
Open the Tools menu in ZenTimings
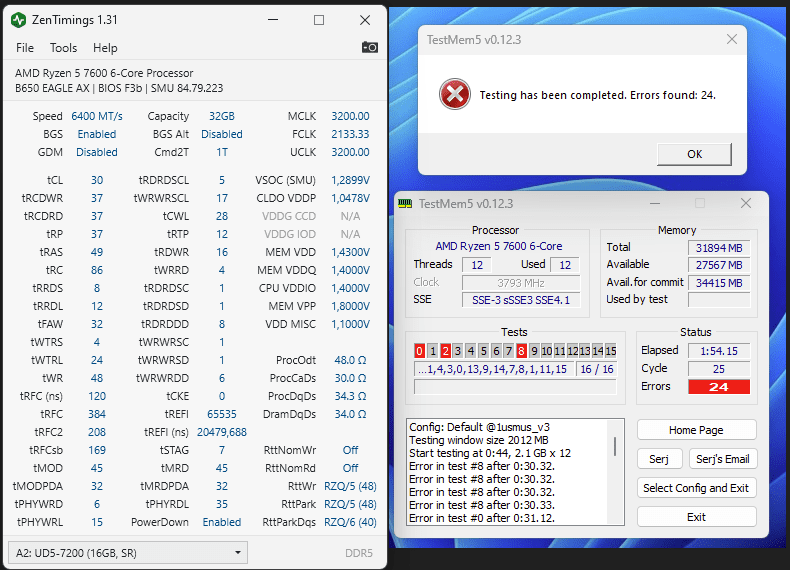63,48
